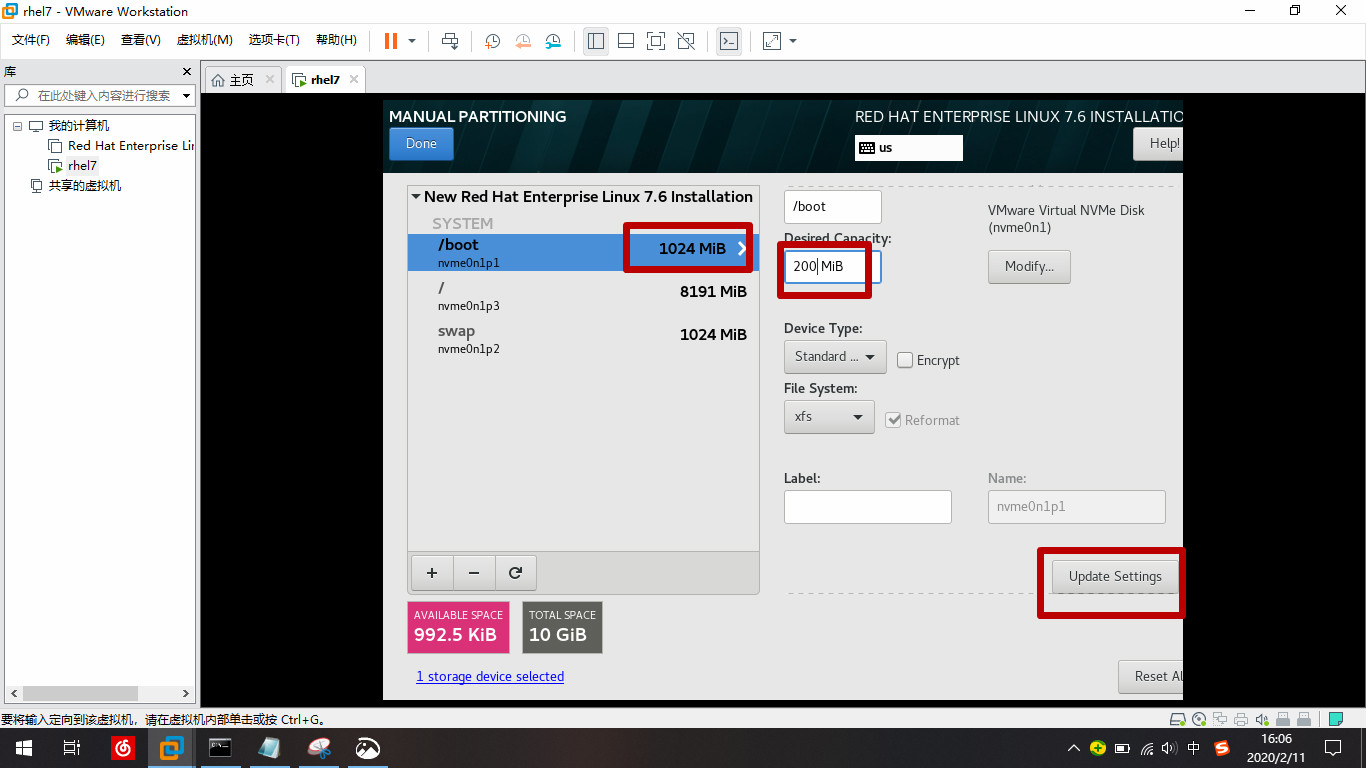Pause the virtual machine with the orange pause icon
This screenshot has height=768, width=1366.
tap(391, 41)
